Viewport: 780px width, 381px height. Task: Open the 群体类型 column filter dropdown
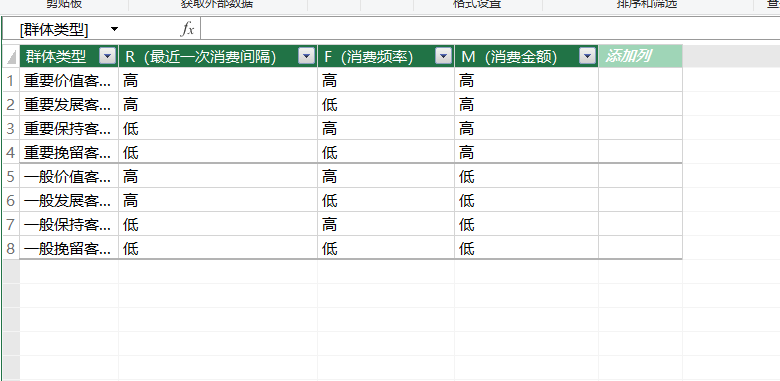coord(108,56)
